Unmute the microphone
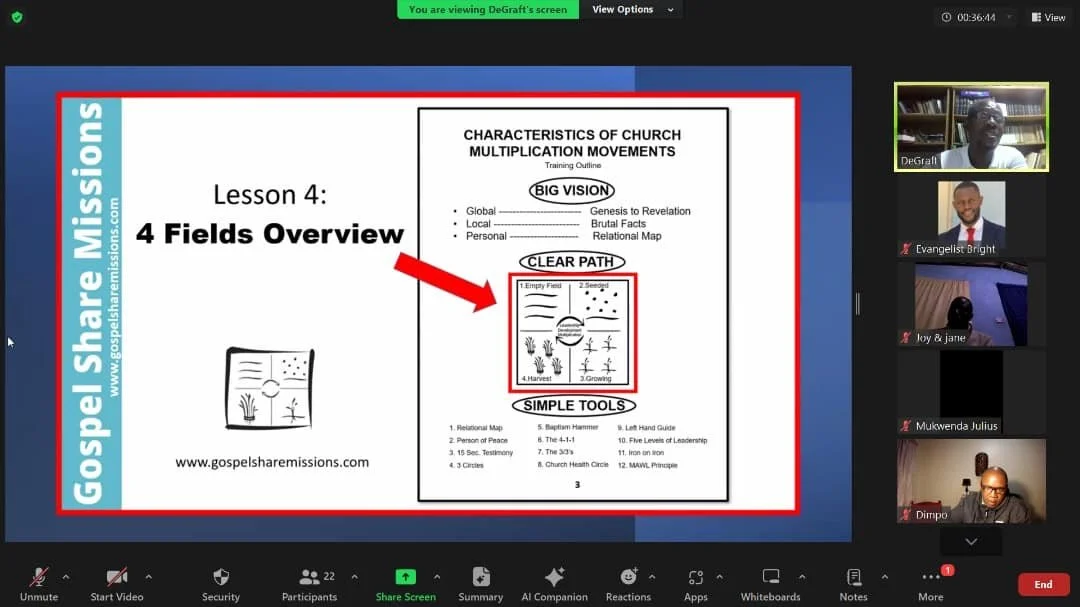 click(x=39, y=584)
